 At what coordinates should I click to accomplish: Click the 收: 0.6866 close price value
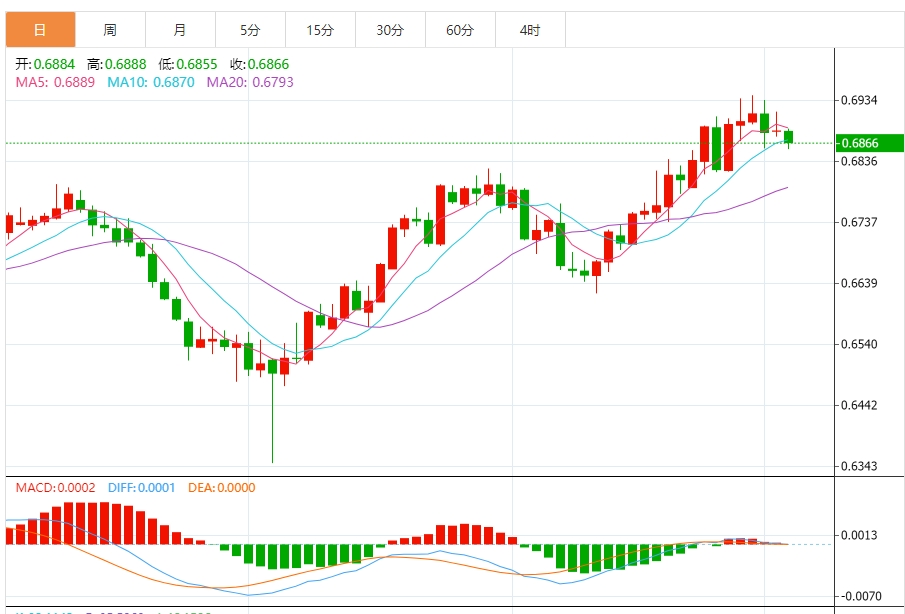[x=259, y=64]
